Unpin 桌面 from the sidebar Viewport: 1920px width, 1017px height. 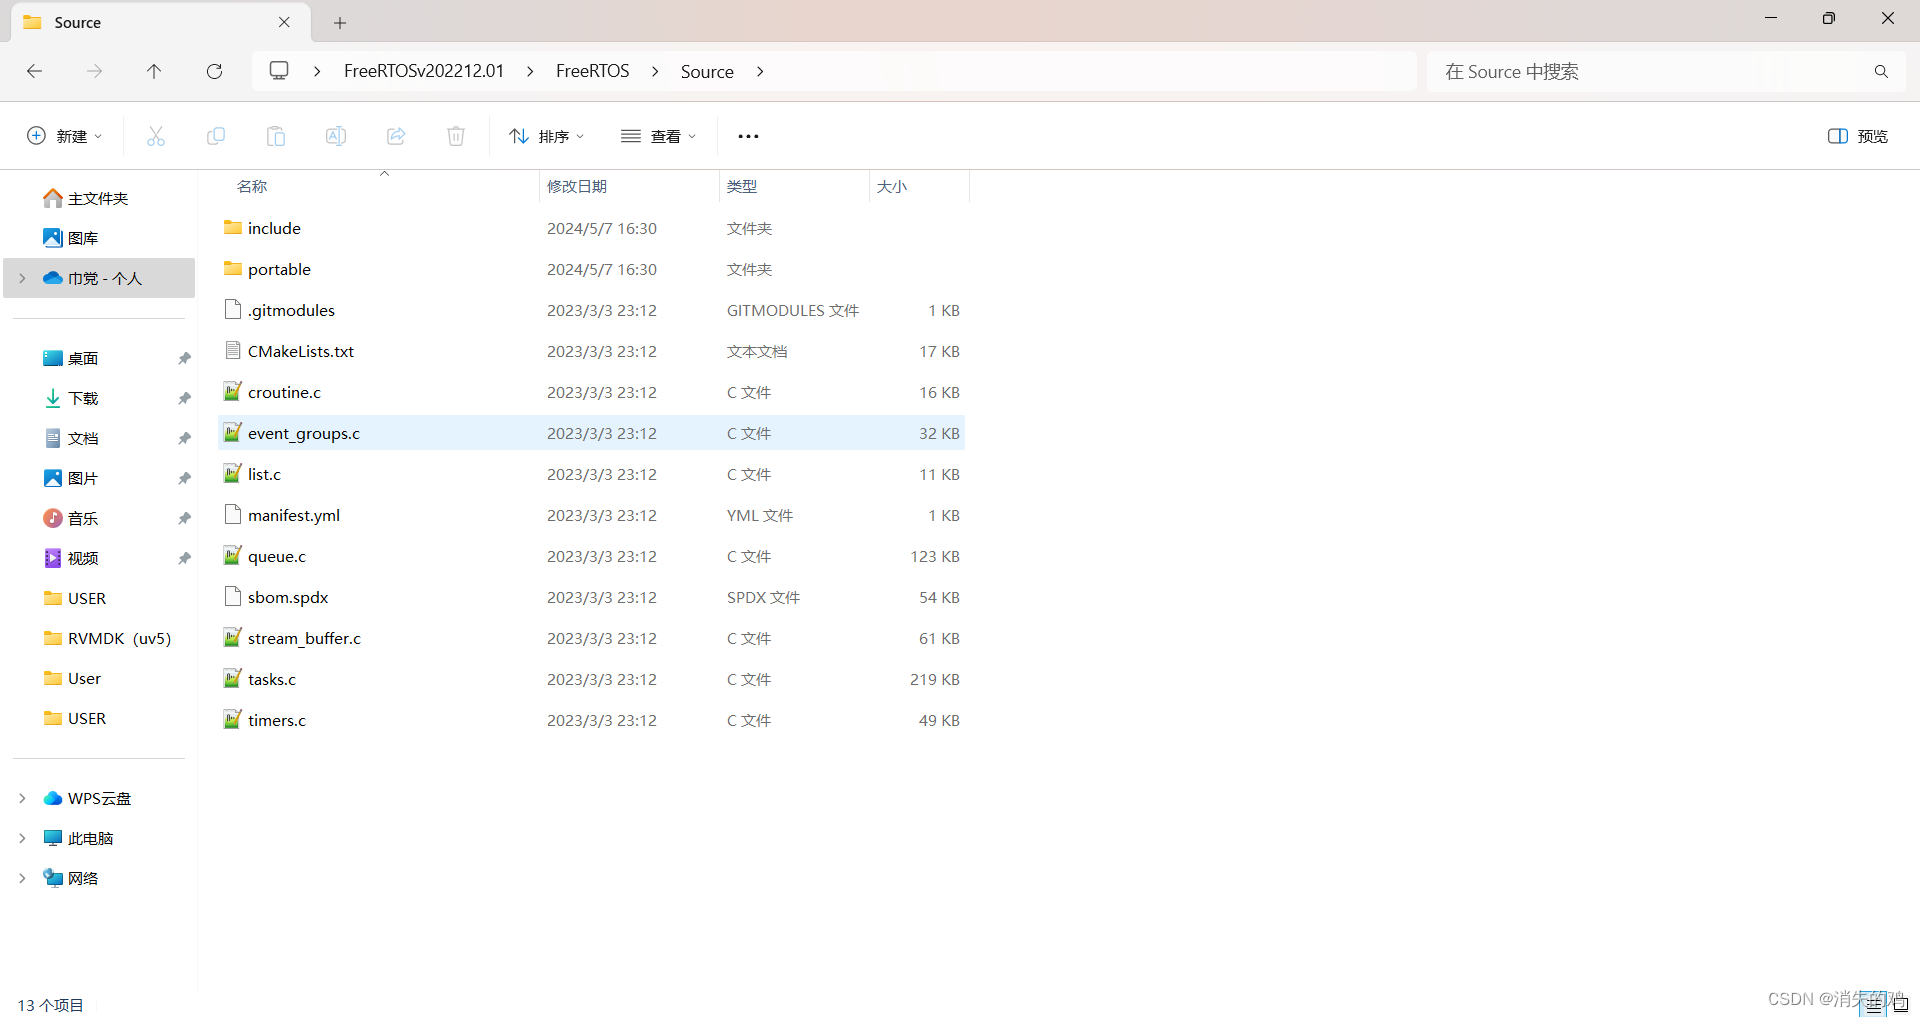coord(184,358)
